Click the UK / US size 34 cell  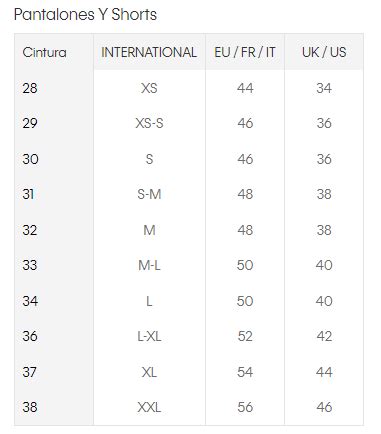click(324, 88)
